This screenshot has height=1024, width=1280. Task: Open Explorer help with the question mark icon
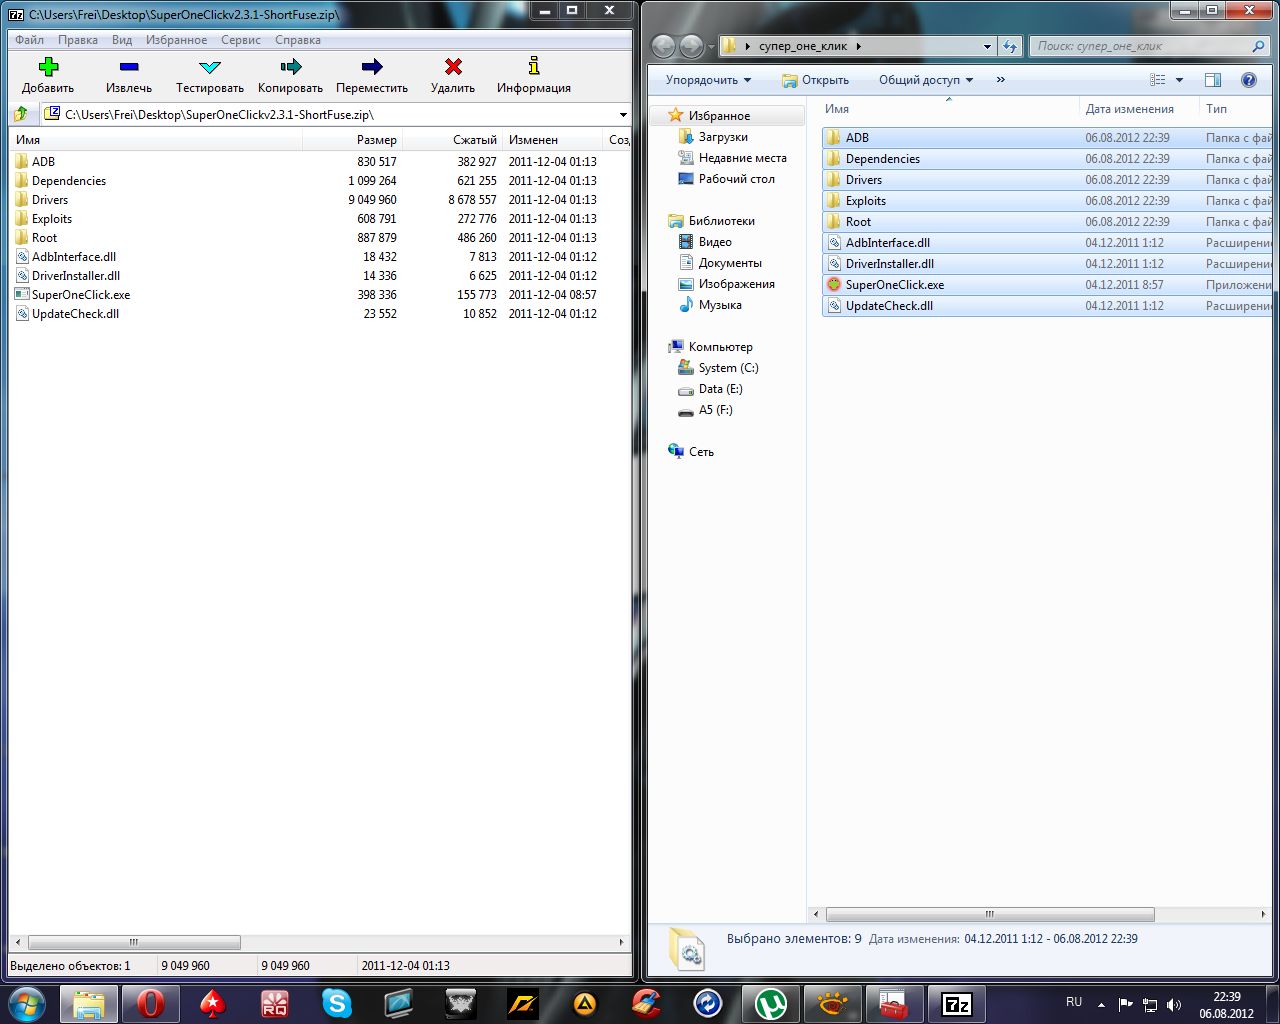[1248, 80]
